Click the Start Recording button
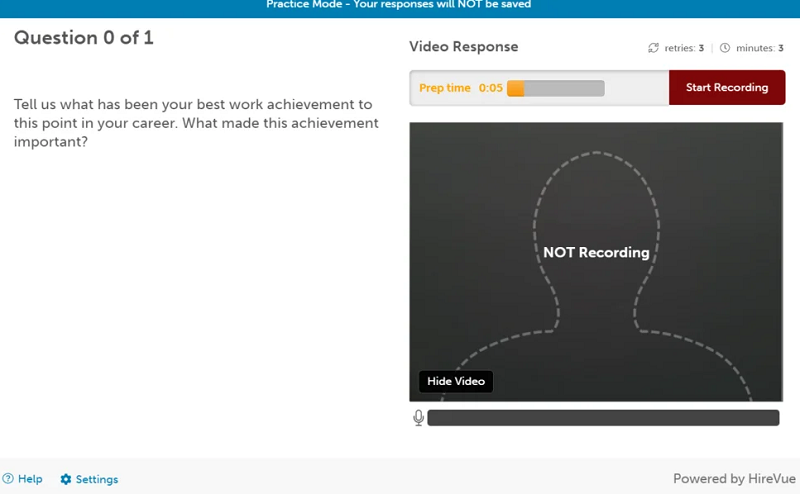 (726, 88)
